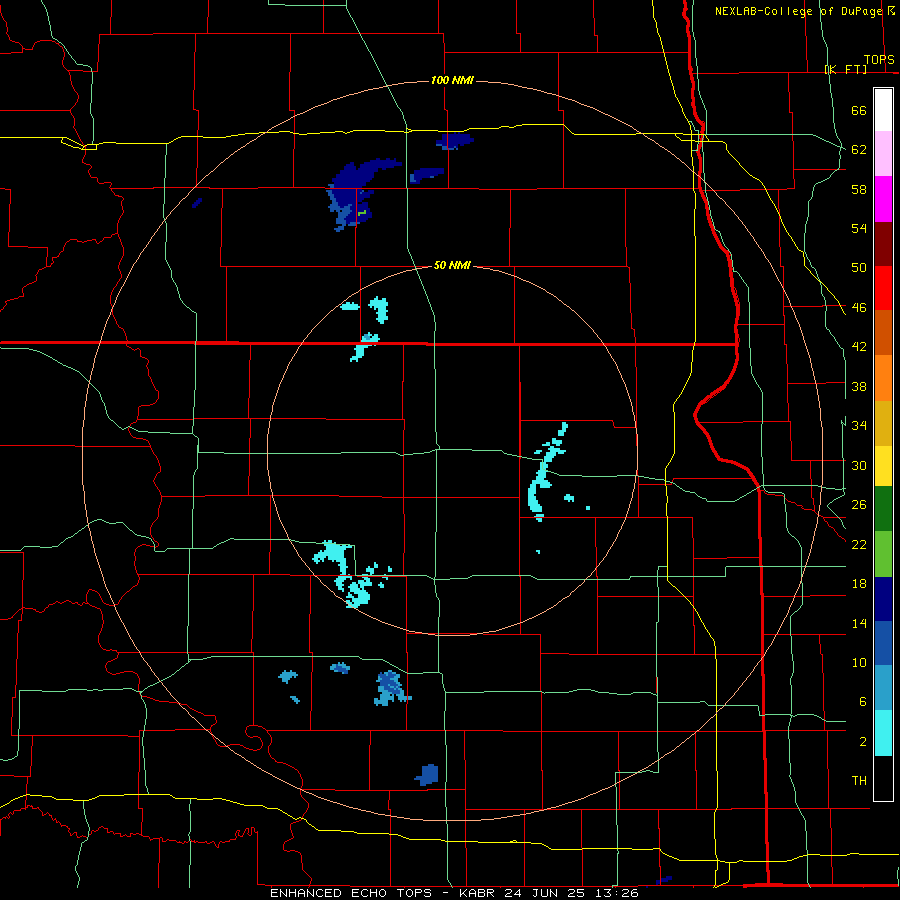Screen dimensions: 900x900
Task: Click the '100 NMI' range ring label
Action: [x=452, y=80]
